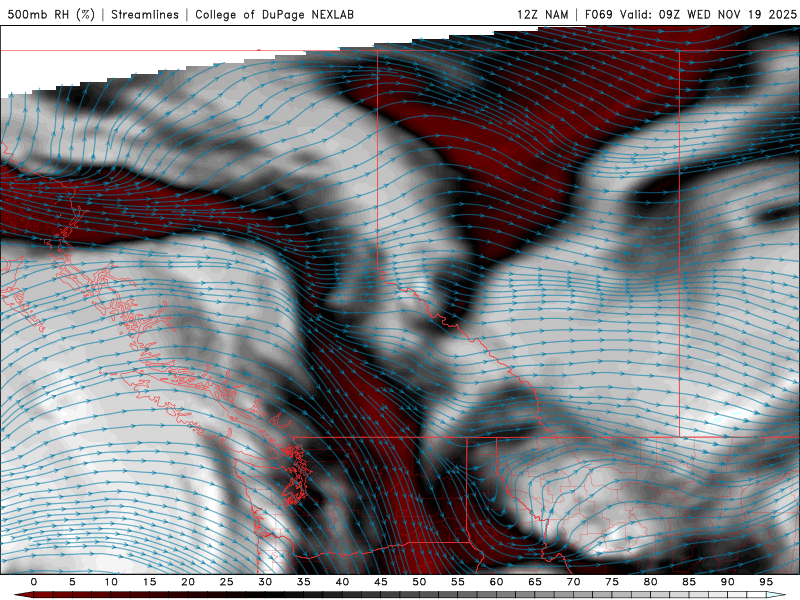The height and width of the screenshot is (600, 800).
Task: Click colorbar label "10"
Action: [x=111, y=582]
